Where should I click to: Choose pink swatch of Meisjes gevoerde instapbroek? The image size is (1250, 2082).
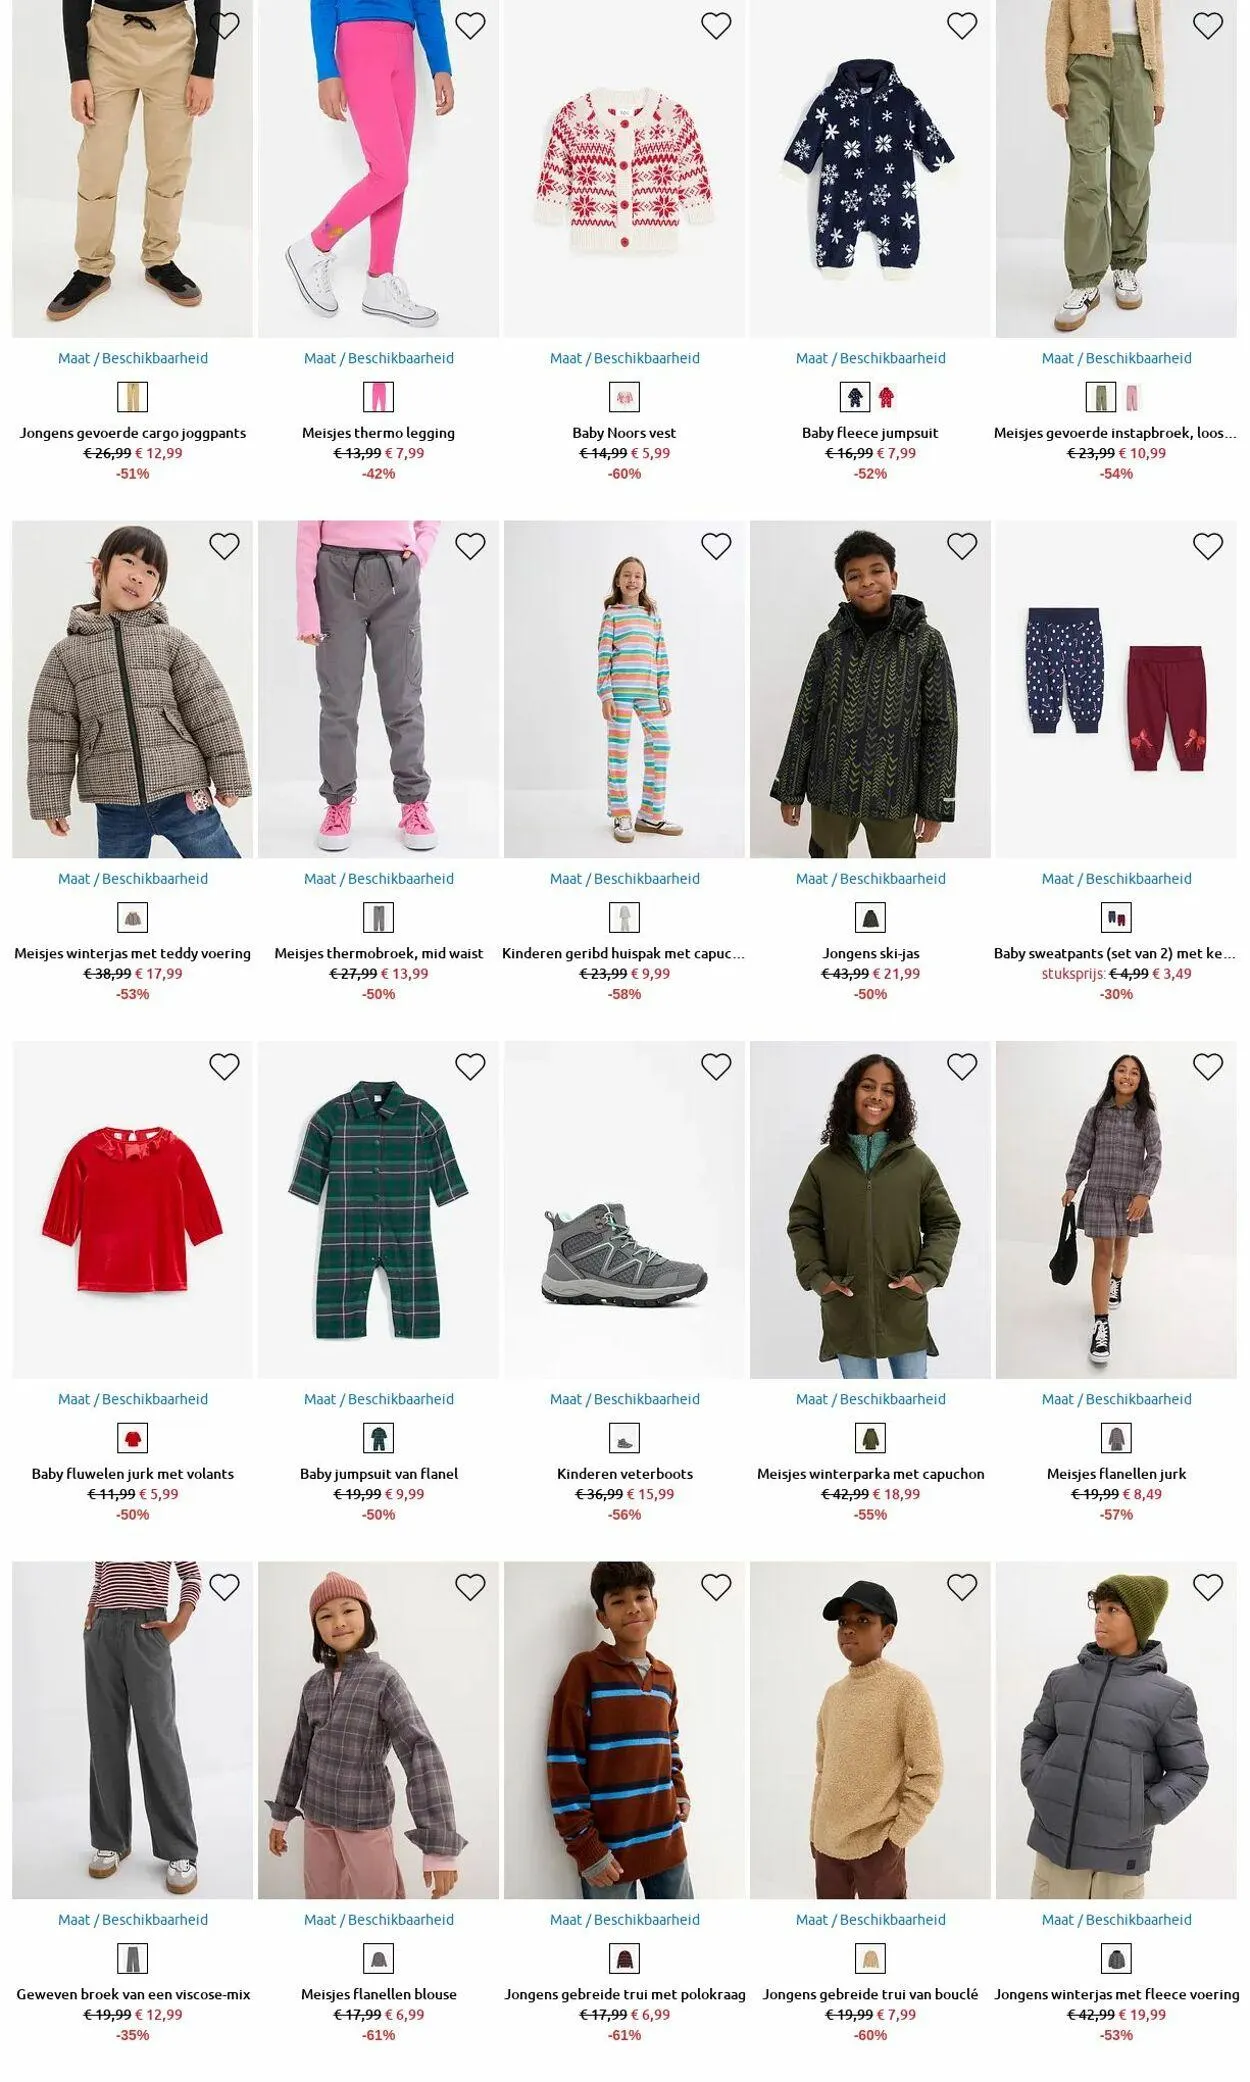click(x=1132, y=398)
